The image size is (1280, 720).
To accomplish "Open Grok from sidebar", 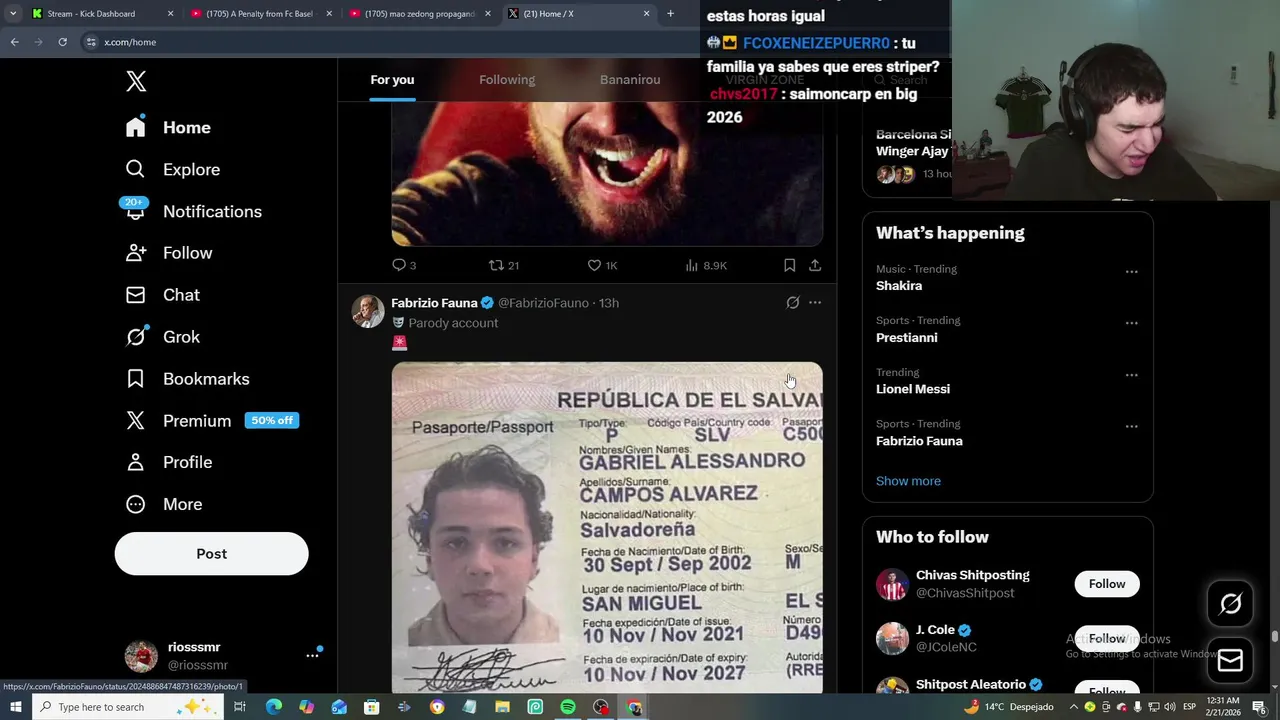I will [162, 337].
